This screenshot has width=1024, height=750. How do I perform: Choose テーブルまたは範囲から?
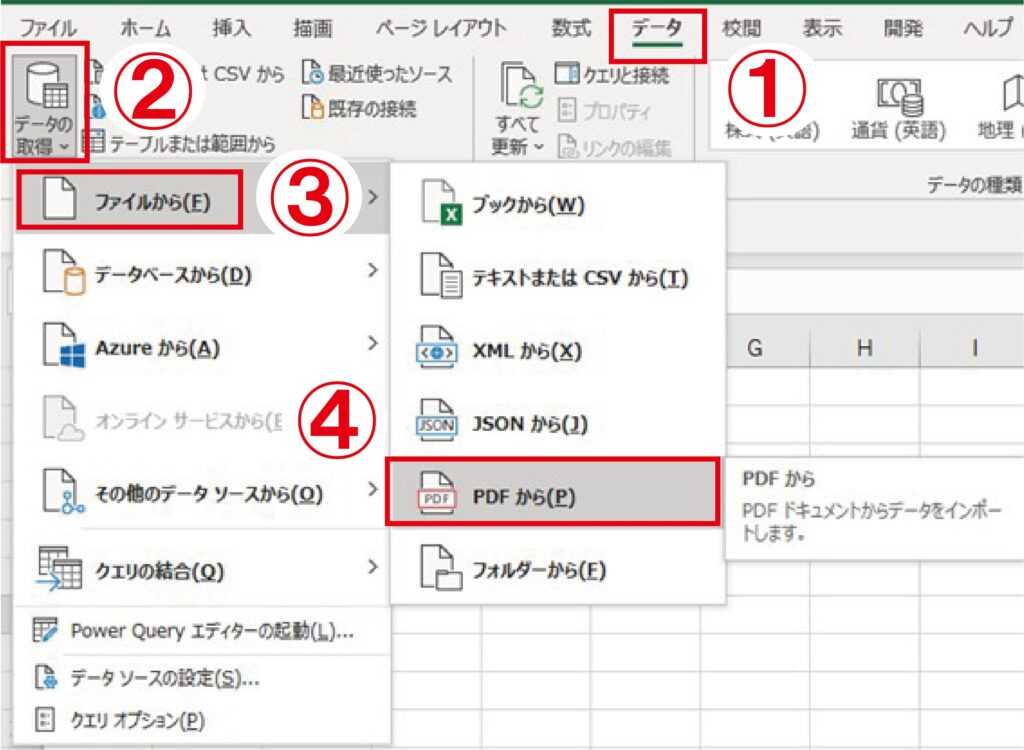pyautogui.click(x=181, y=143)
